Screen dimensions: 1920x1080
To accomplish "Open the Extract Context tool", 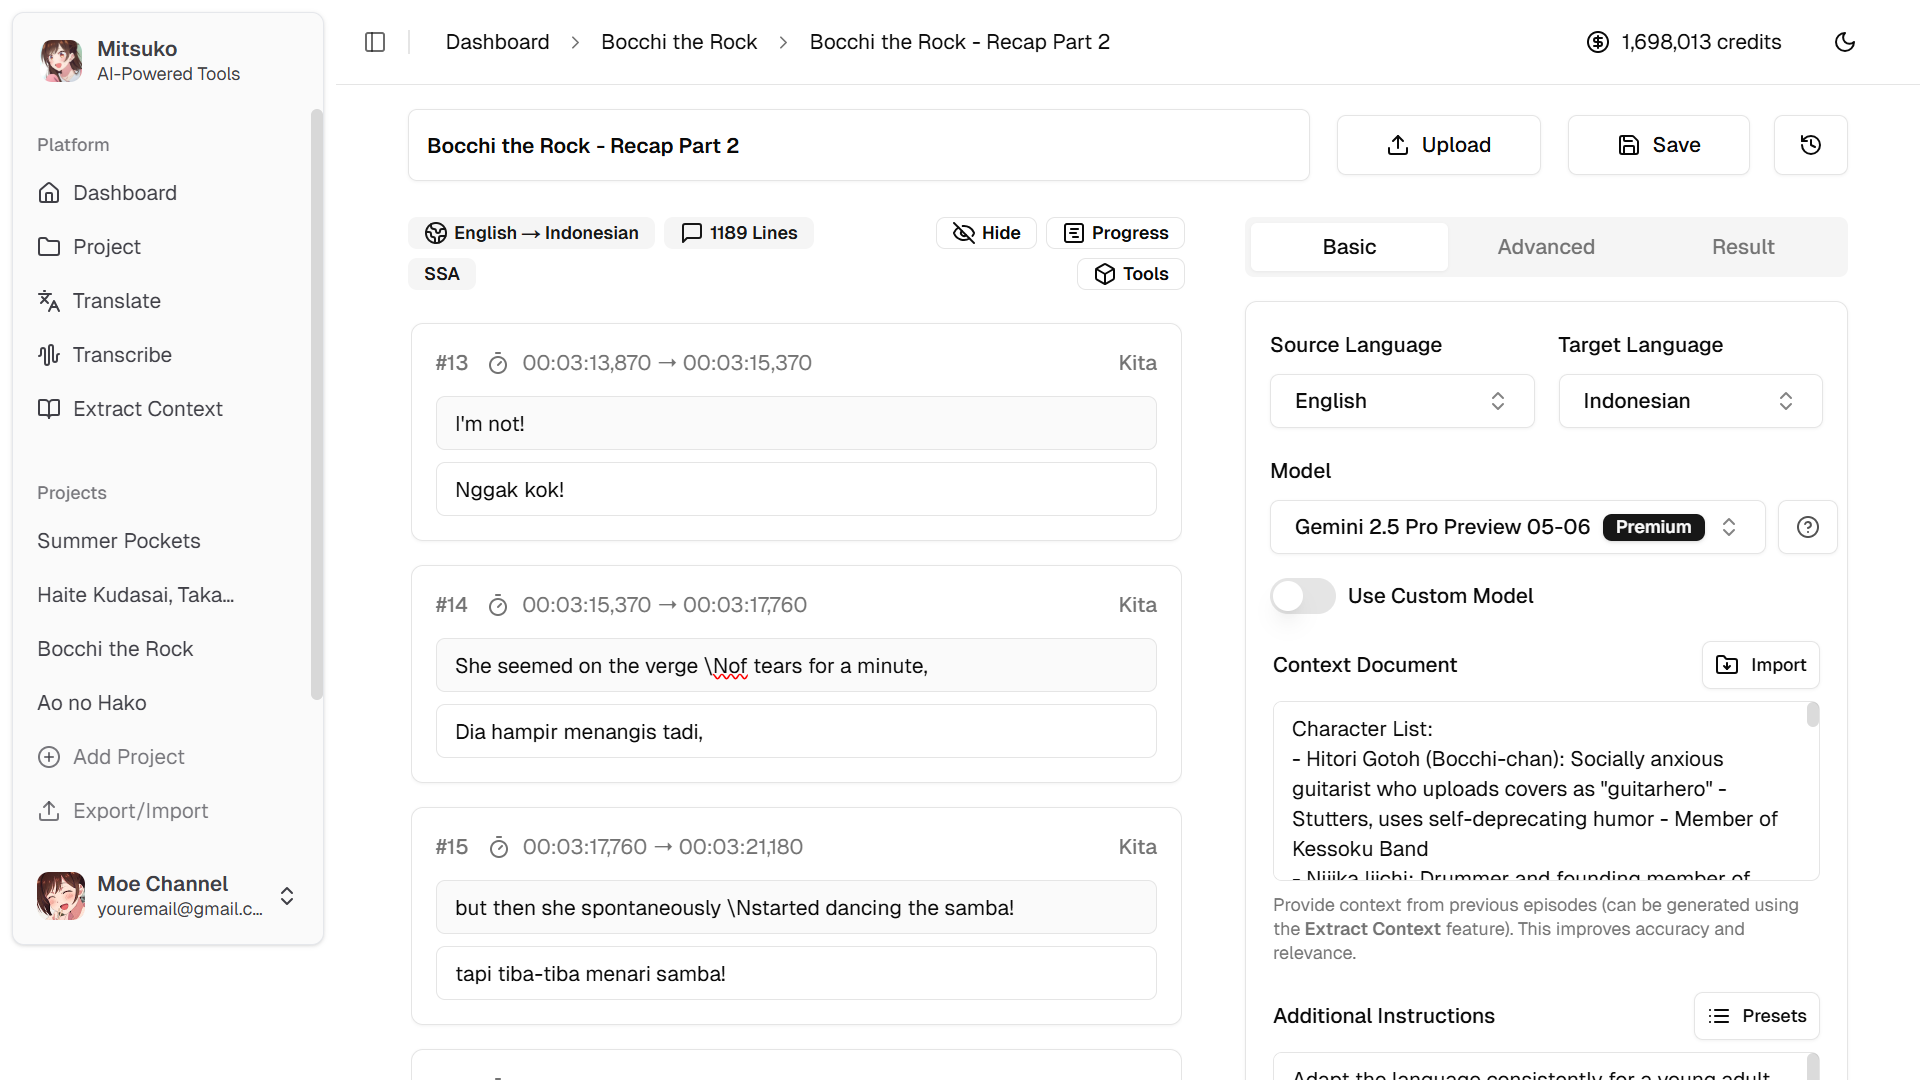I will (147, 409).
